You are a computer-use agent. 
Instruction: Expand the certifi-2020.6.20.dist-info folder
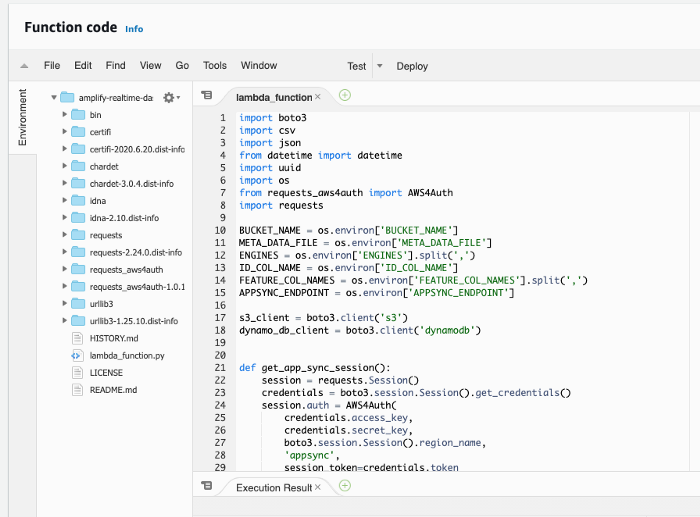64,149
